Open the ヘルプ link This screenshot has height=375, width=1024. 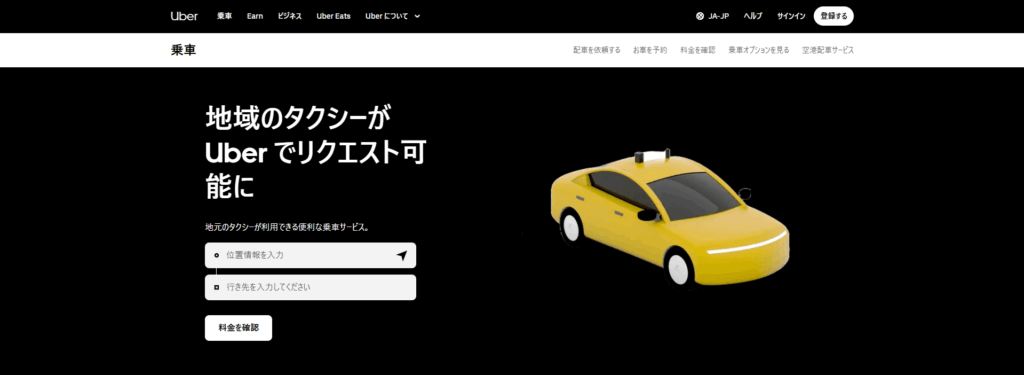coord(752,16)
